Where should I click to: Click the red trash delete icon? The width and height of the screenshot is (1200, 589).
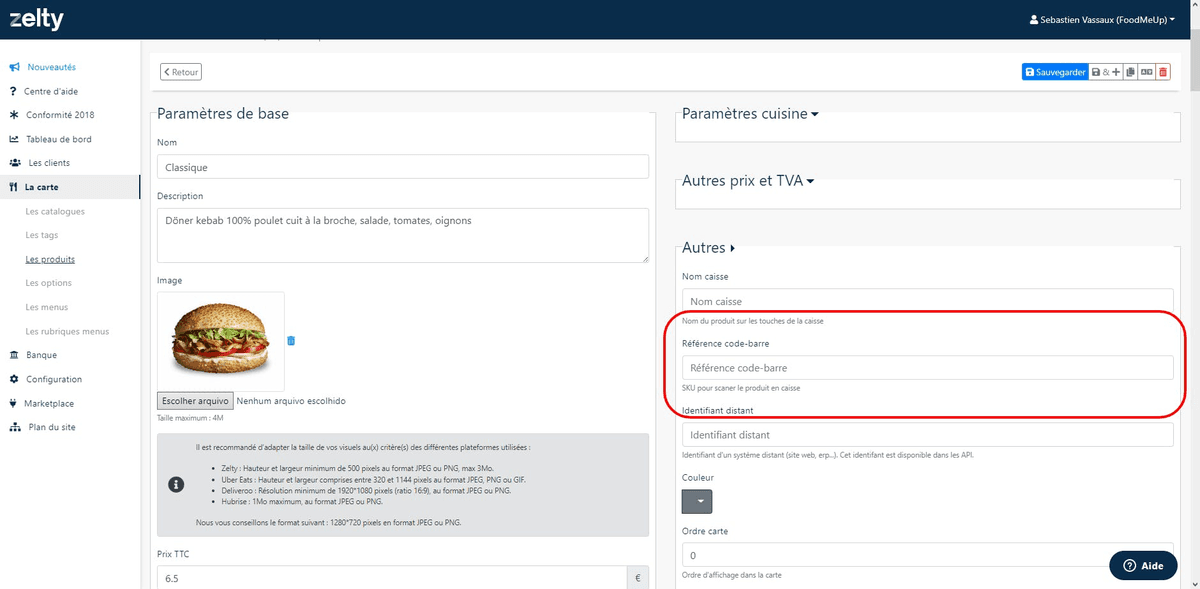[1162, 72]
